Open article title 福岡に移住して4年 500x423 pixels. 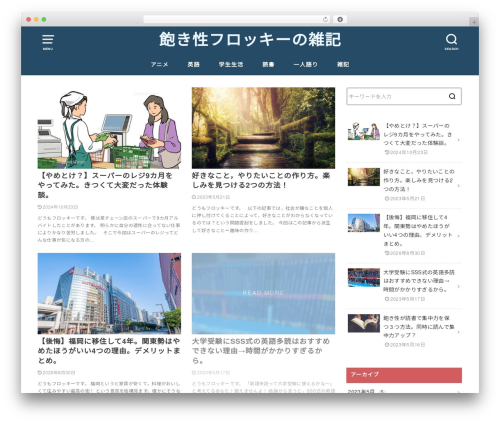pos(109,351)
